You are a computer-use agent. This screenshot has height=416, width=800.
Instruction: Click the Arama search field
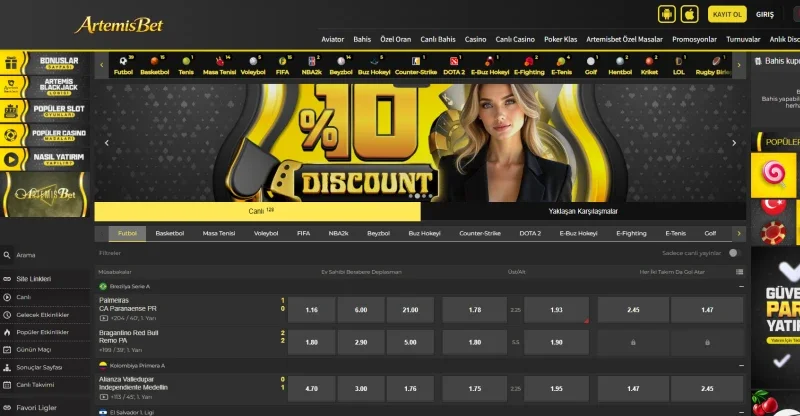[45, 255]
